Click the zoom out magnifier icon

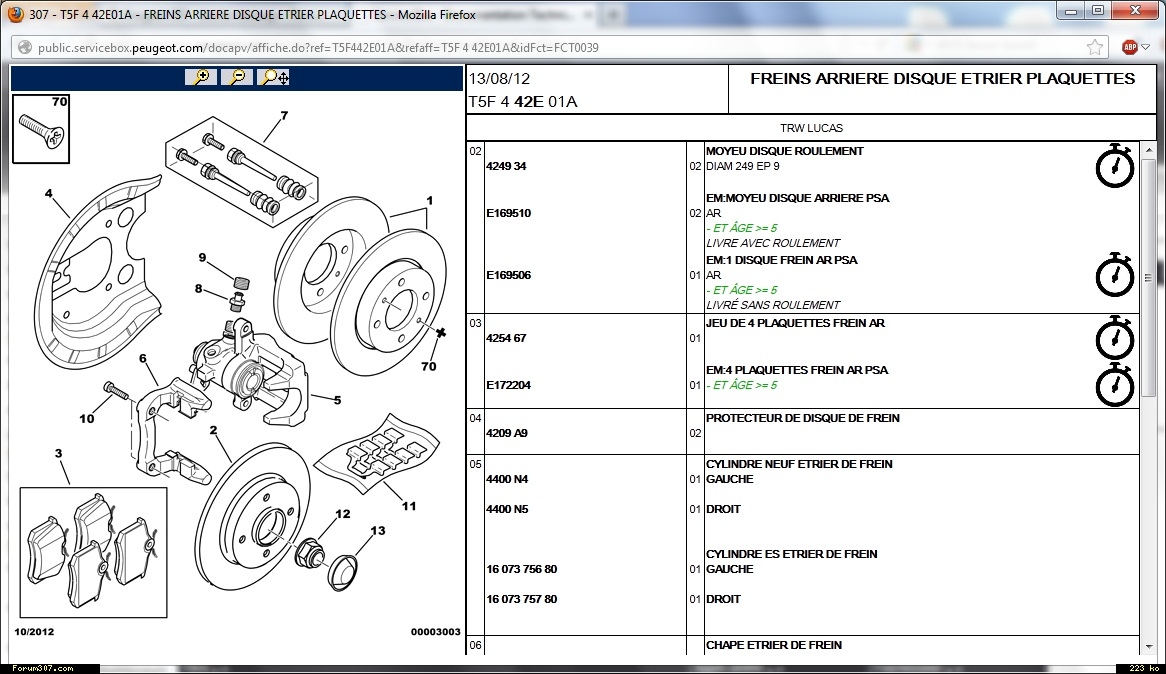click(x=237, y=78)
